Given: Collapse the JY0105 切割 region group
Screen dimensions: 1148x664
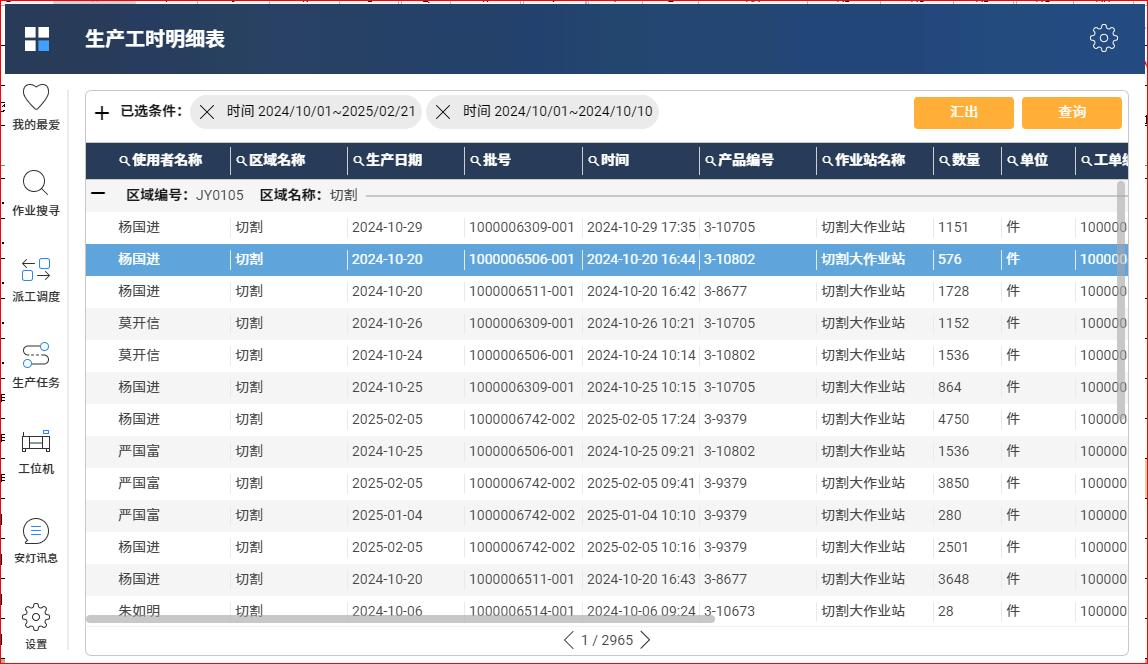Looking at the screenshot, I should pyautogui.click(x=98, y=195).
